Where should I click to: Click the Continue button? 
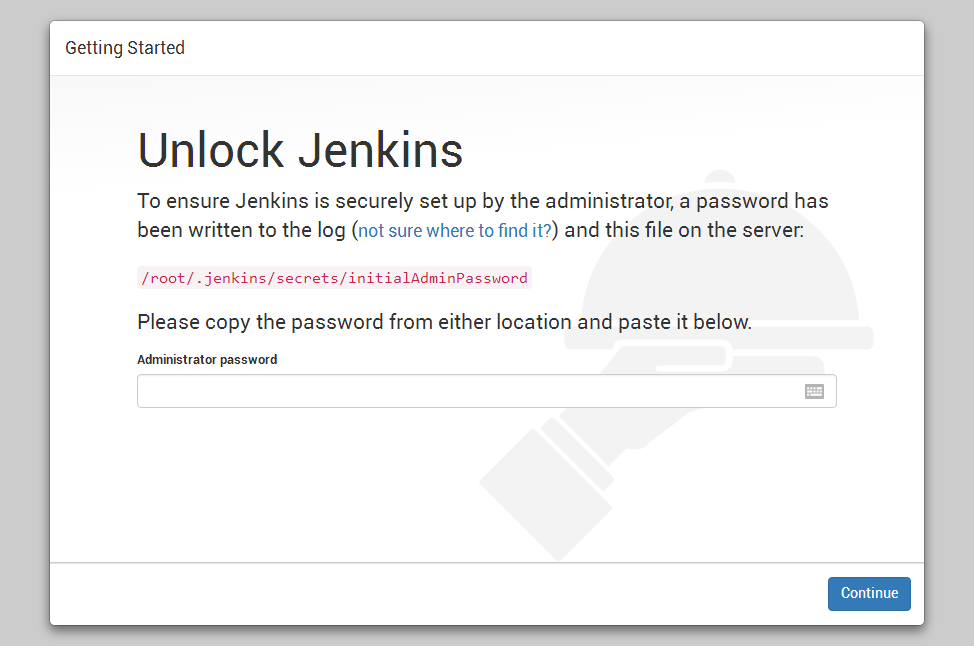point(869,593)
